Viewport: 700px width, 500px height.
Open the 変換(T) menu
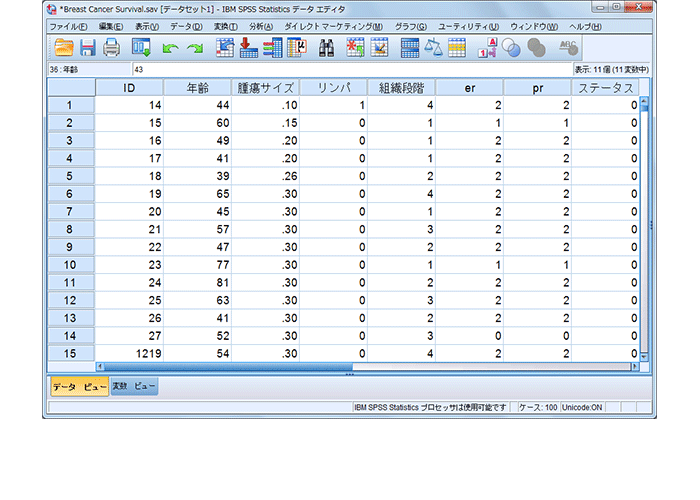pos(225,27)
